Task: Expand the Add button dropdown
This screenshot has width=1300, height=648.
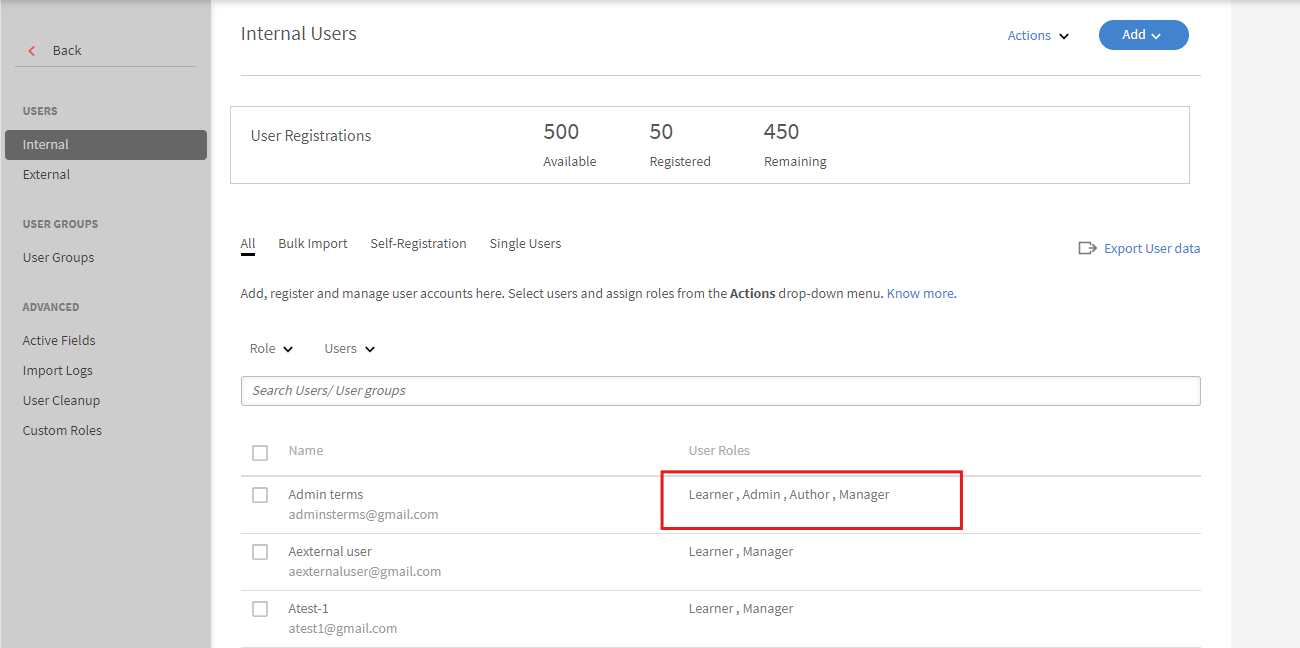Action: 1143,35
